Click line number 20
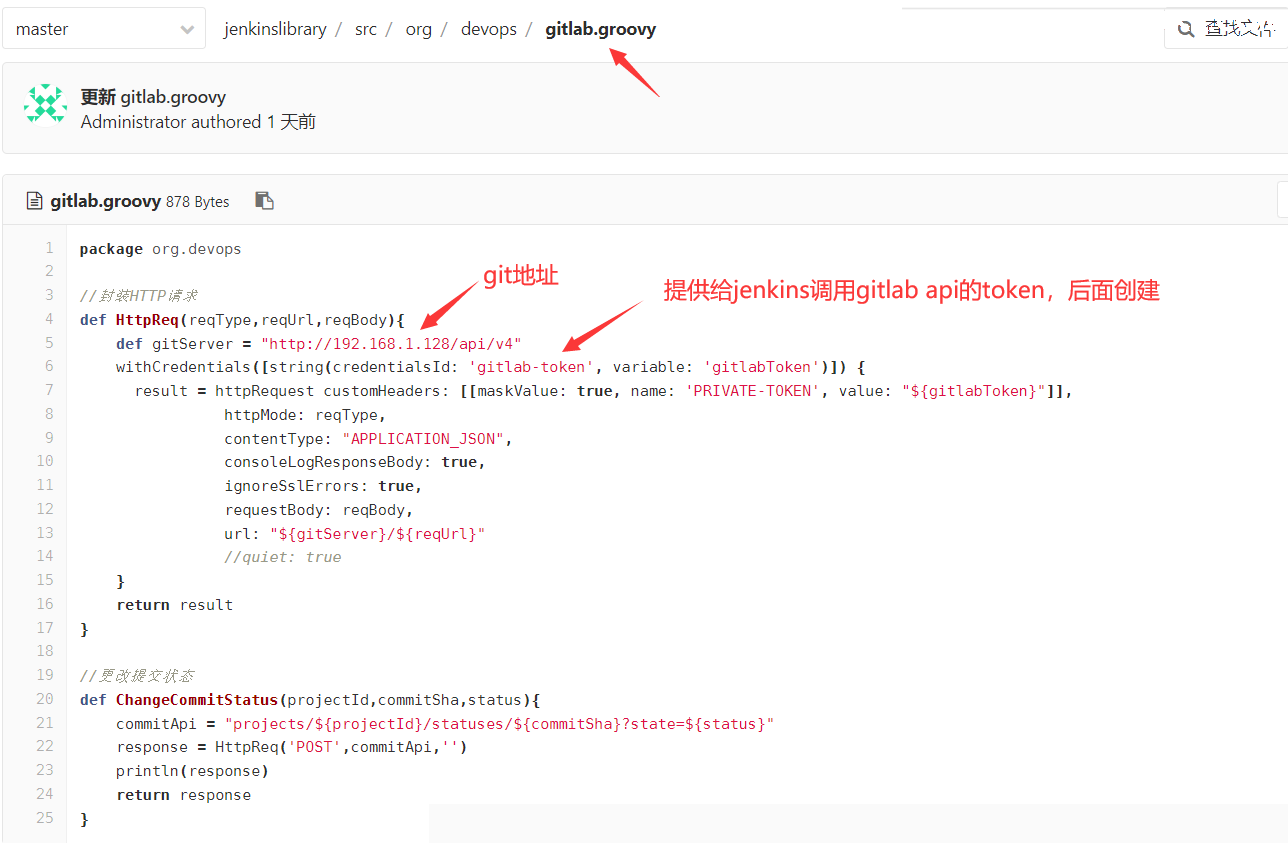 pos(45,699)
